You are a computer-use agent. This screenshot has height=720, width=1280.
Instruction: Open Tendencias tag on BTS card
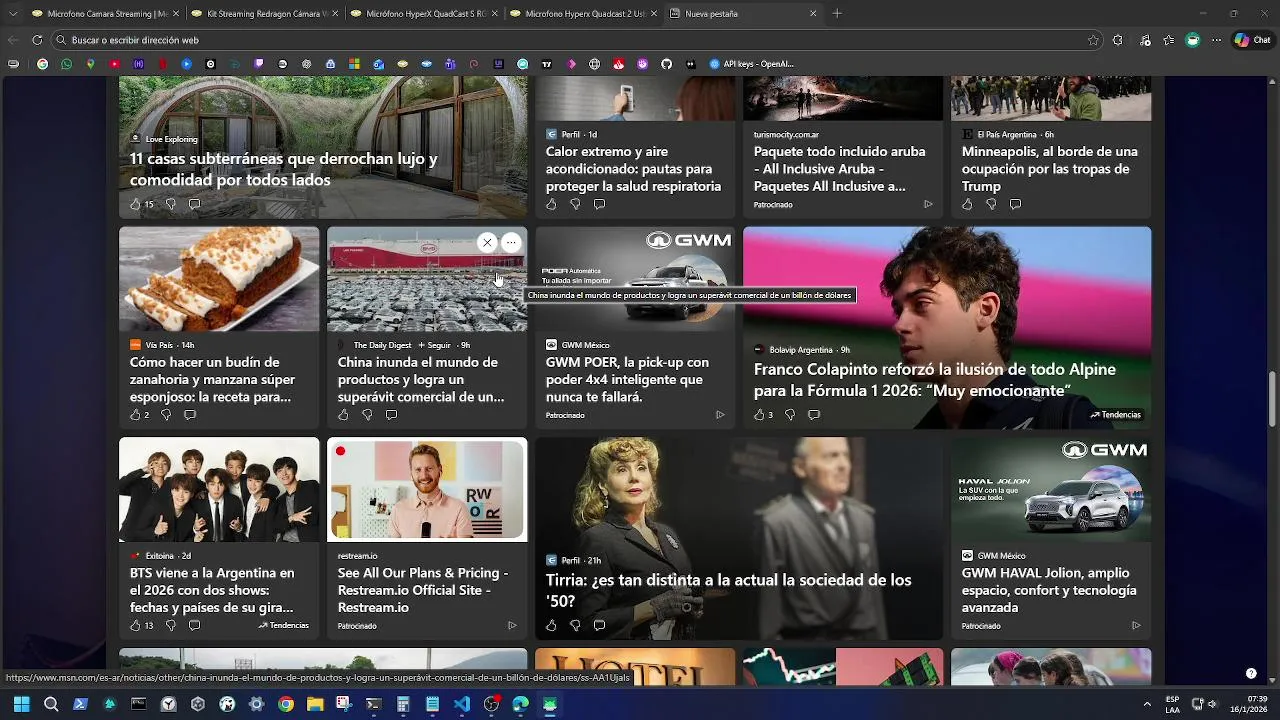pos(283,626)
